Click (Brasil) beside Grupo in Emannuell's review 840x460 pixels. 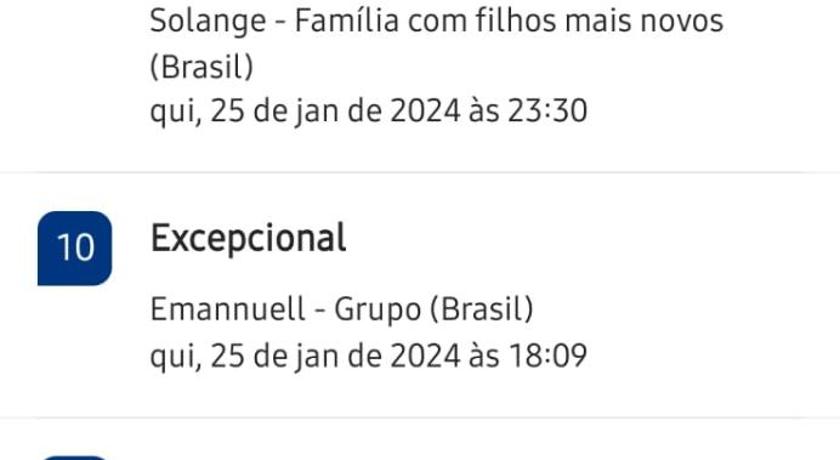481,310
